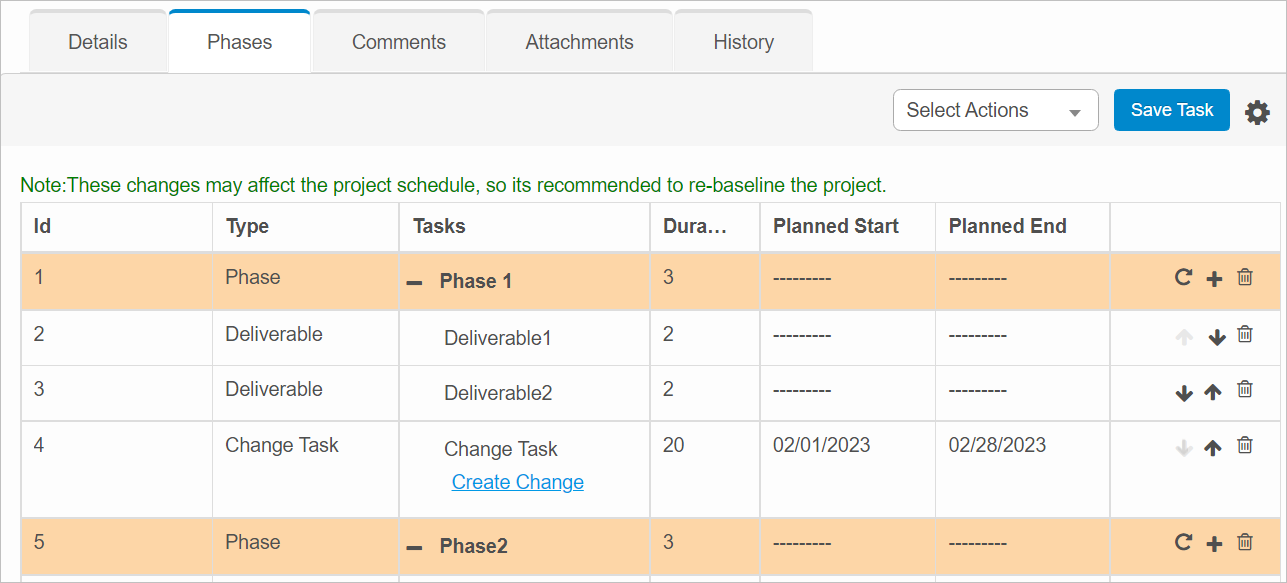
Task: Click the Planned Start column header
Action: 835,226
